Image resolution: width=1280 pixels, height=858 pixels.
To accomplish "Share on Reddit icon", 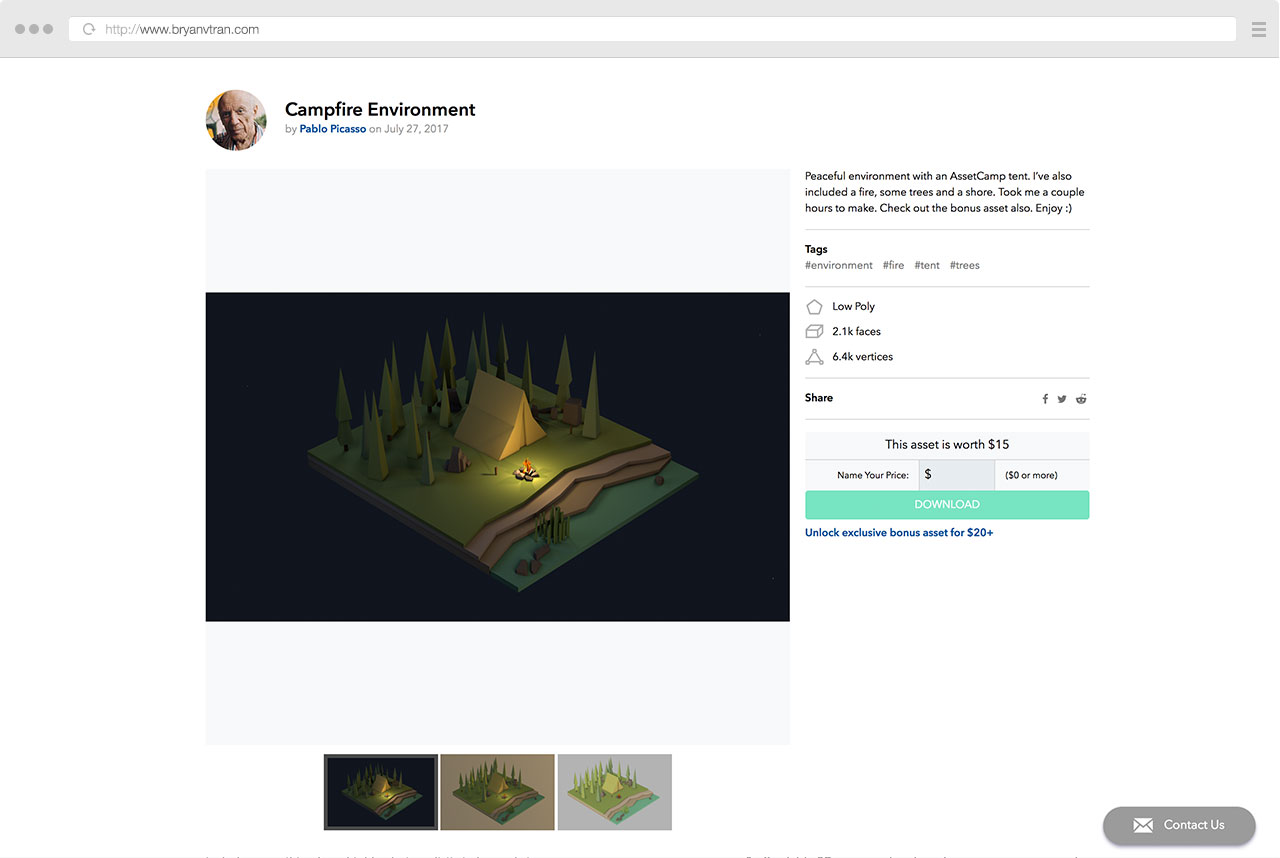I will [x=1081, y=399].
